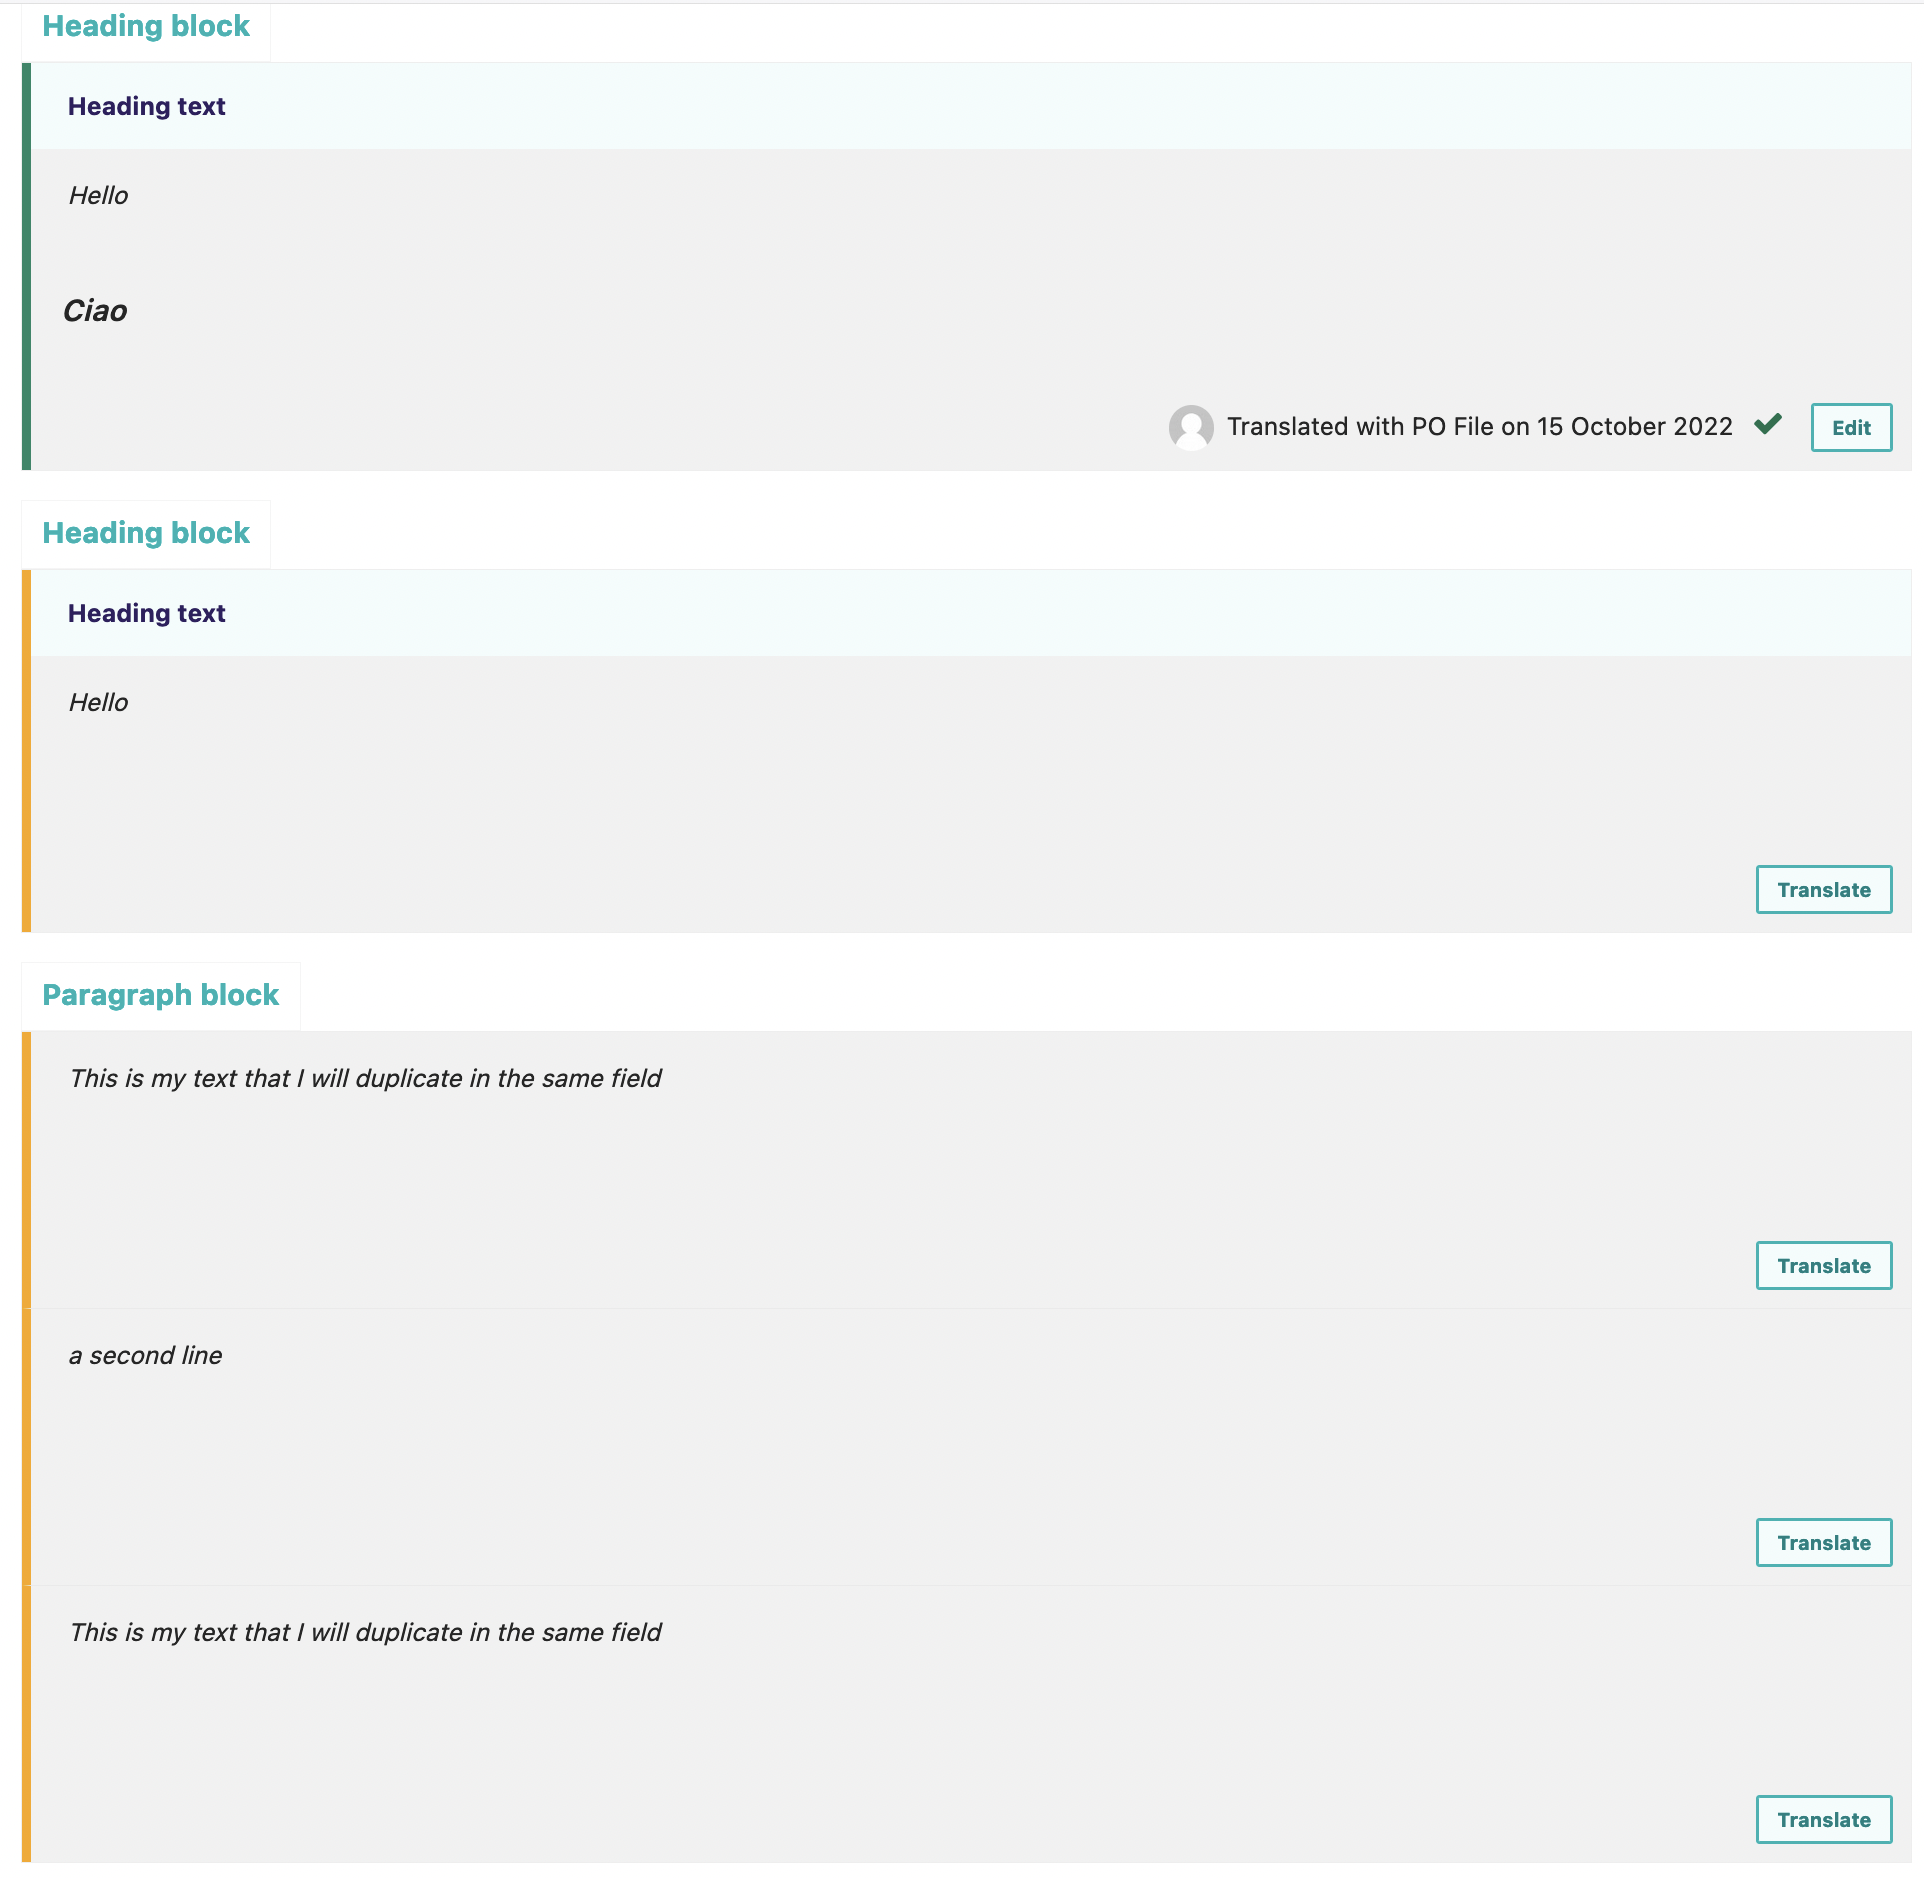
Task: Click the first 'This is my text' sentence
Action: click(365, 1079)
